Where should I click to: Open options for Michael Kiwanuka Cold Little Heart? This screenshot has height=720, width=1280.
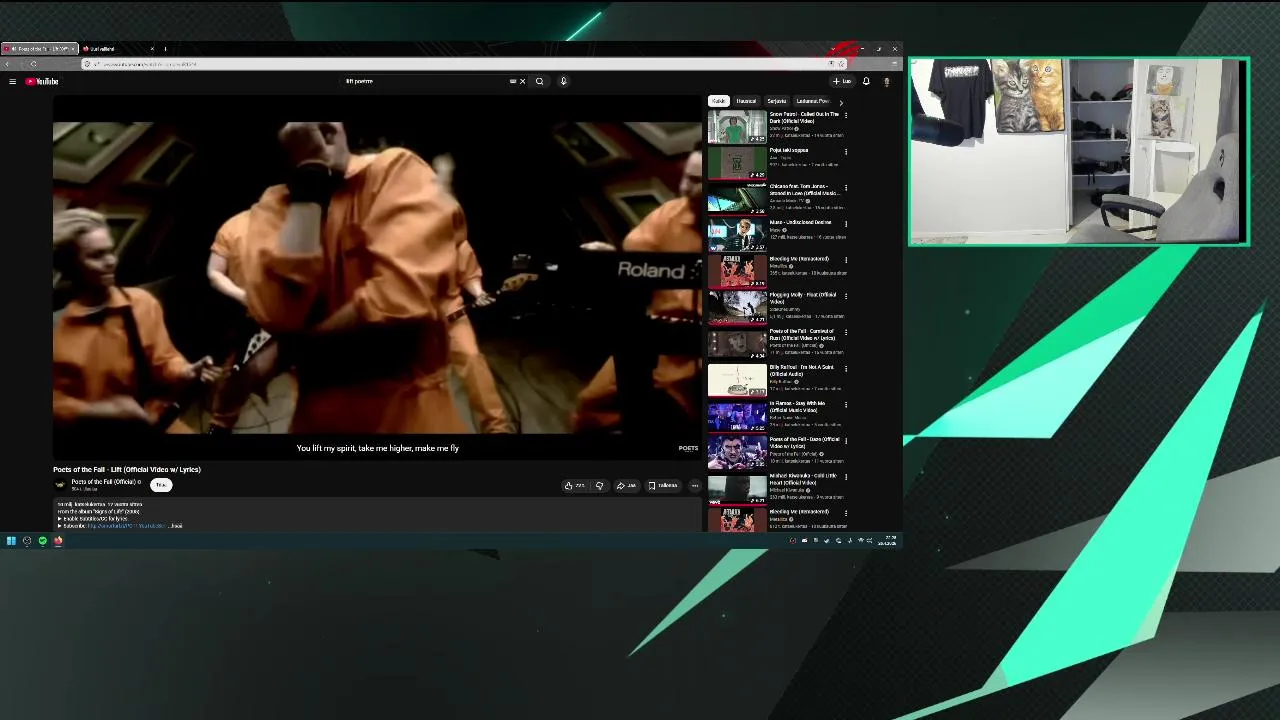click(x=846, y=476)
